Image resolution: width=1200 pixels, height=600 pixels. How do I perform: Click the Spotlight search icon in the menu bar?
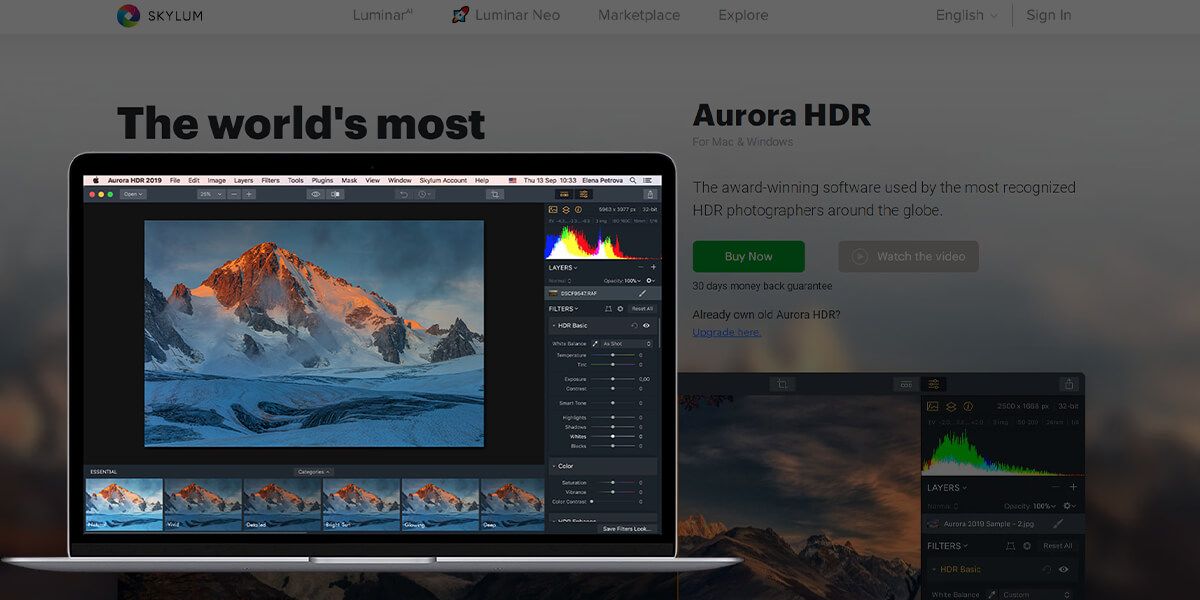click(x=633, y=180)
